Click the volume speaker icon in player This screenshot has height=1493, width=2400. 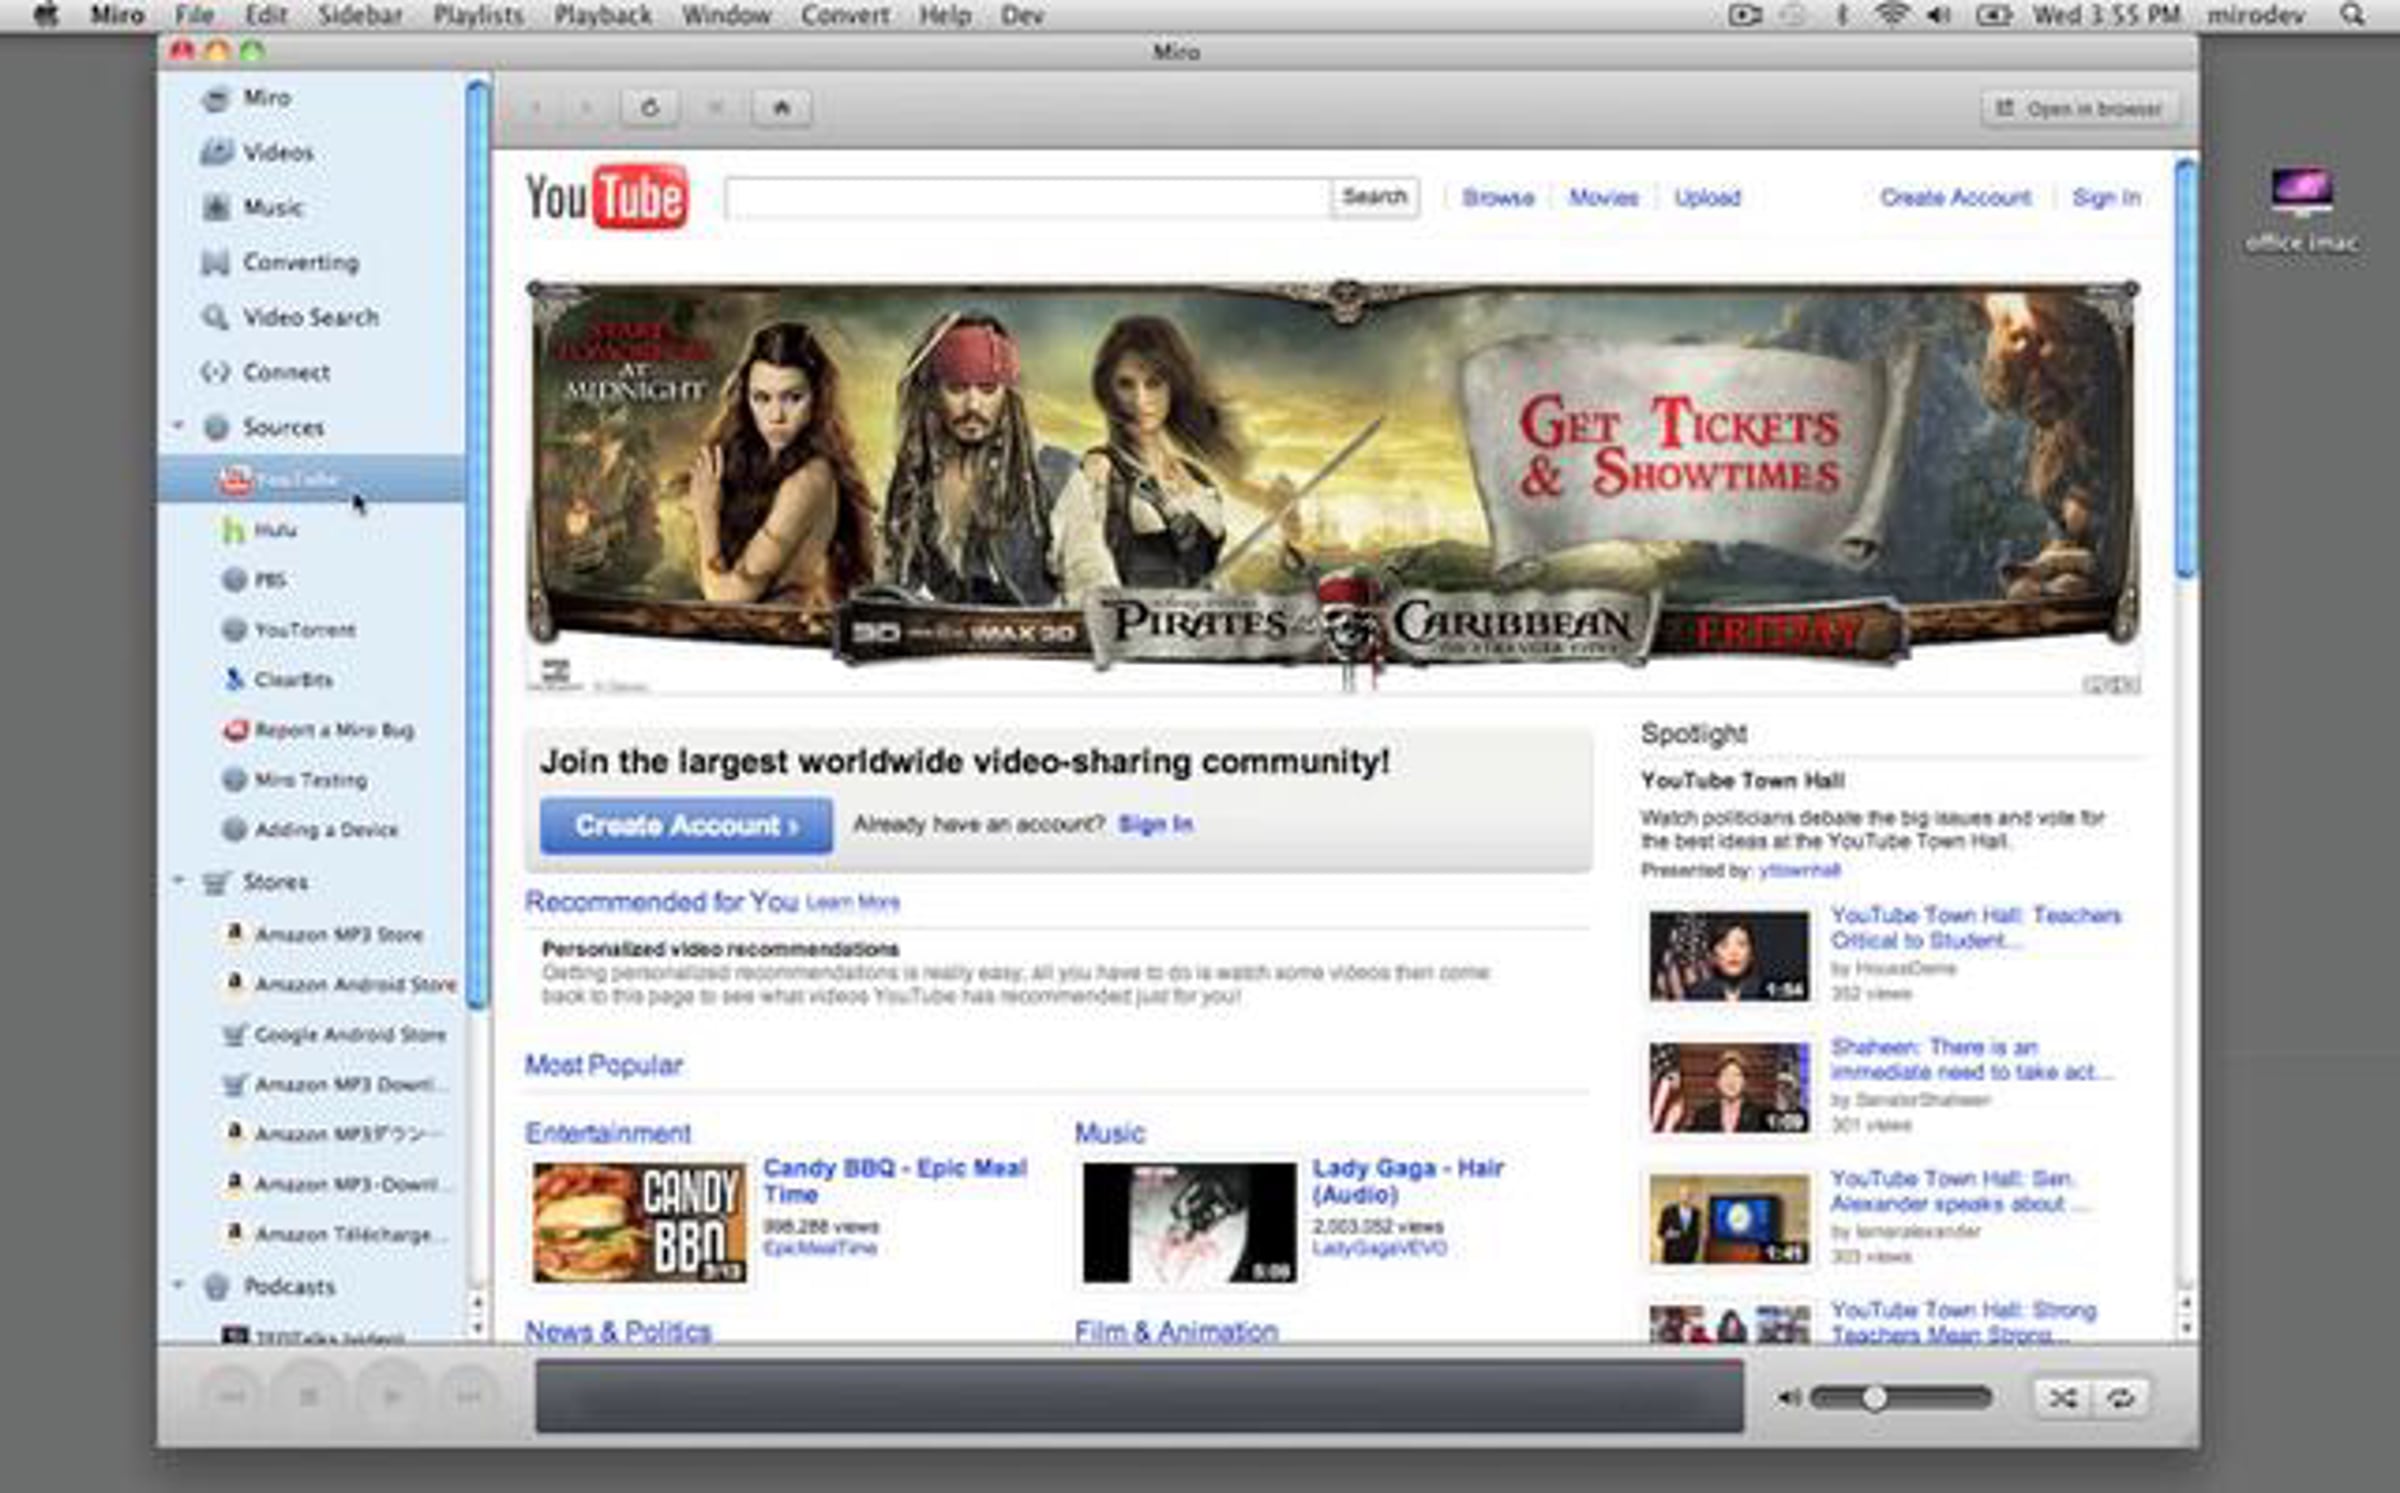pos(1788,1397)
